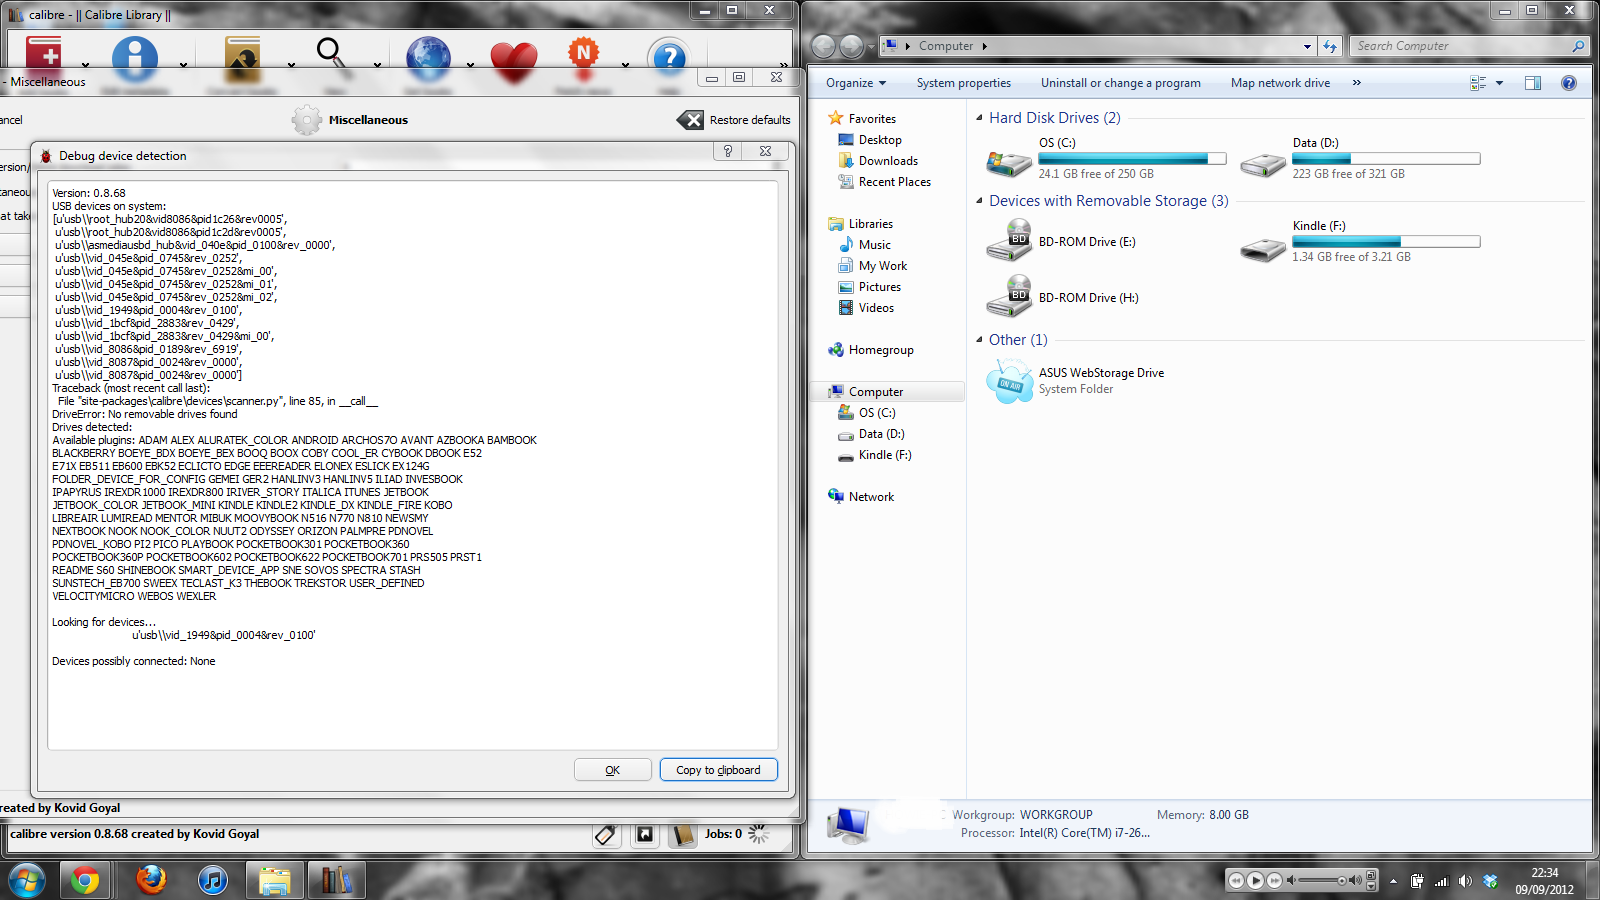Select ASUS WebStorage Drive
This screenshot has height=900, width=1601.
point(1075,381)
